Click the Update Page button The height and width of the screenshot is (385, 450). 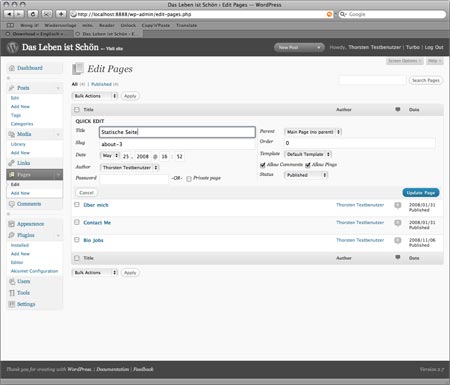click(421, 193)
